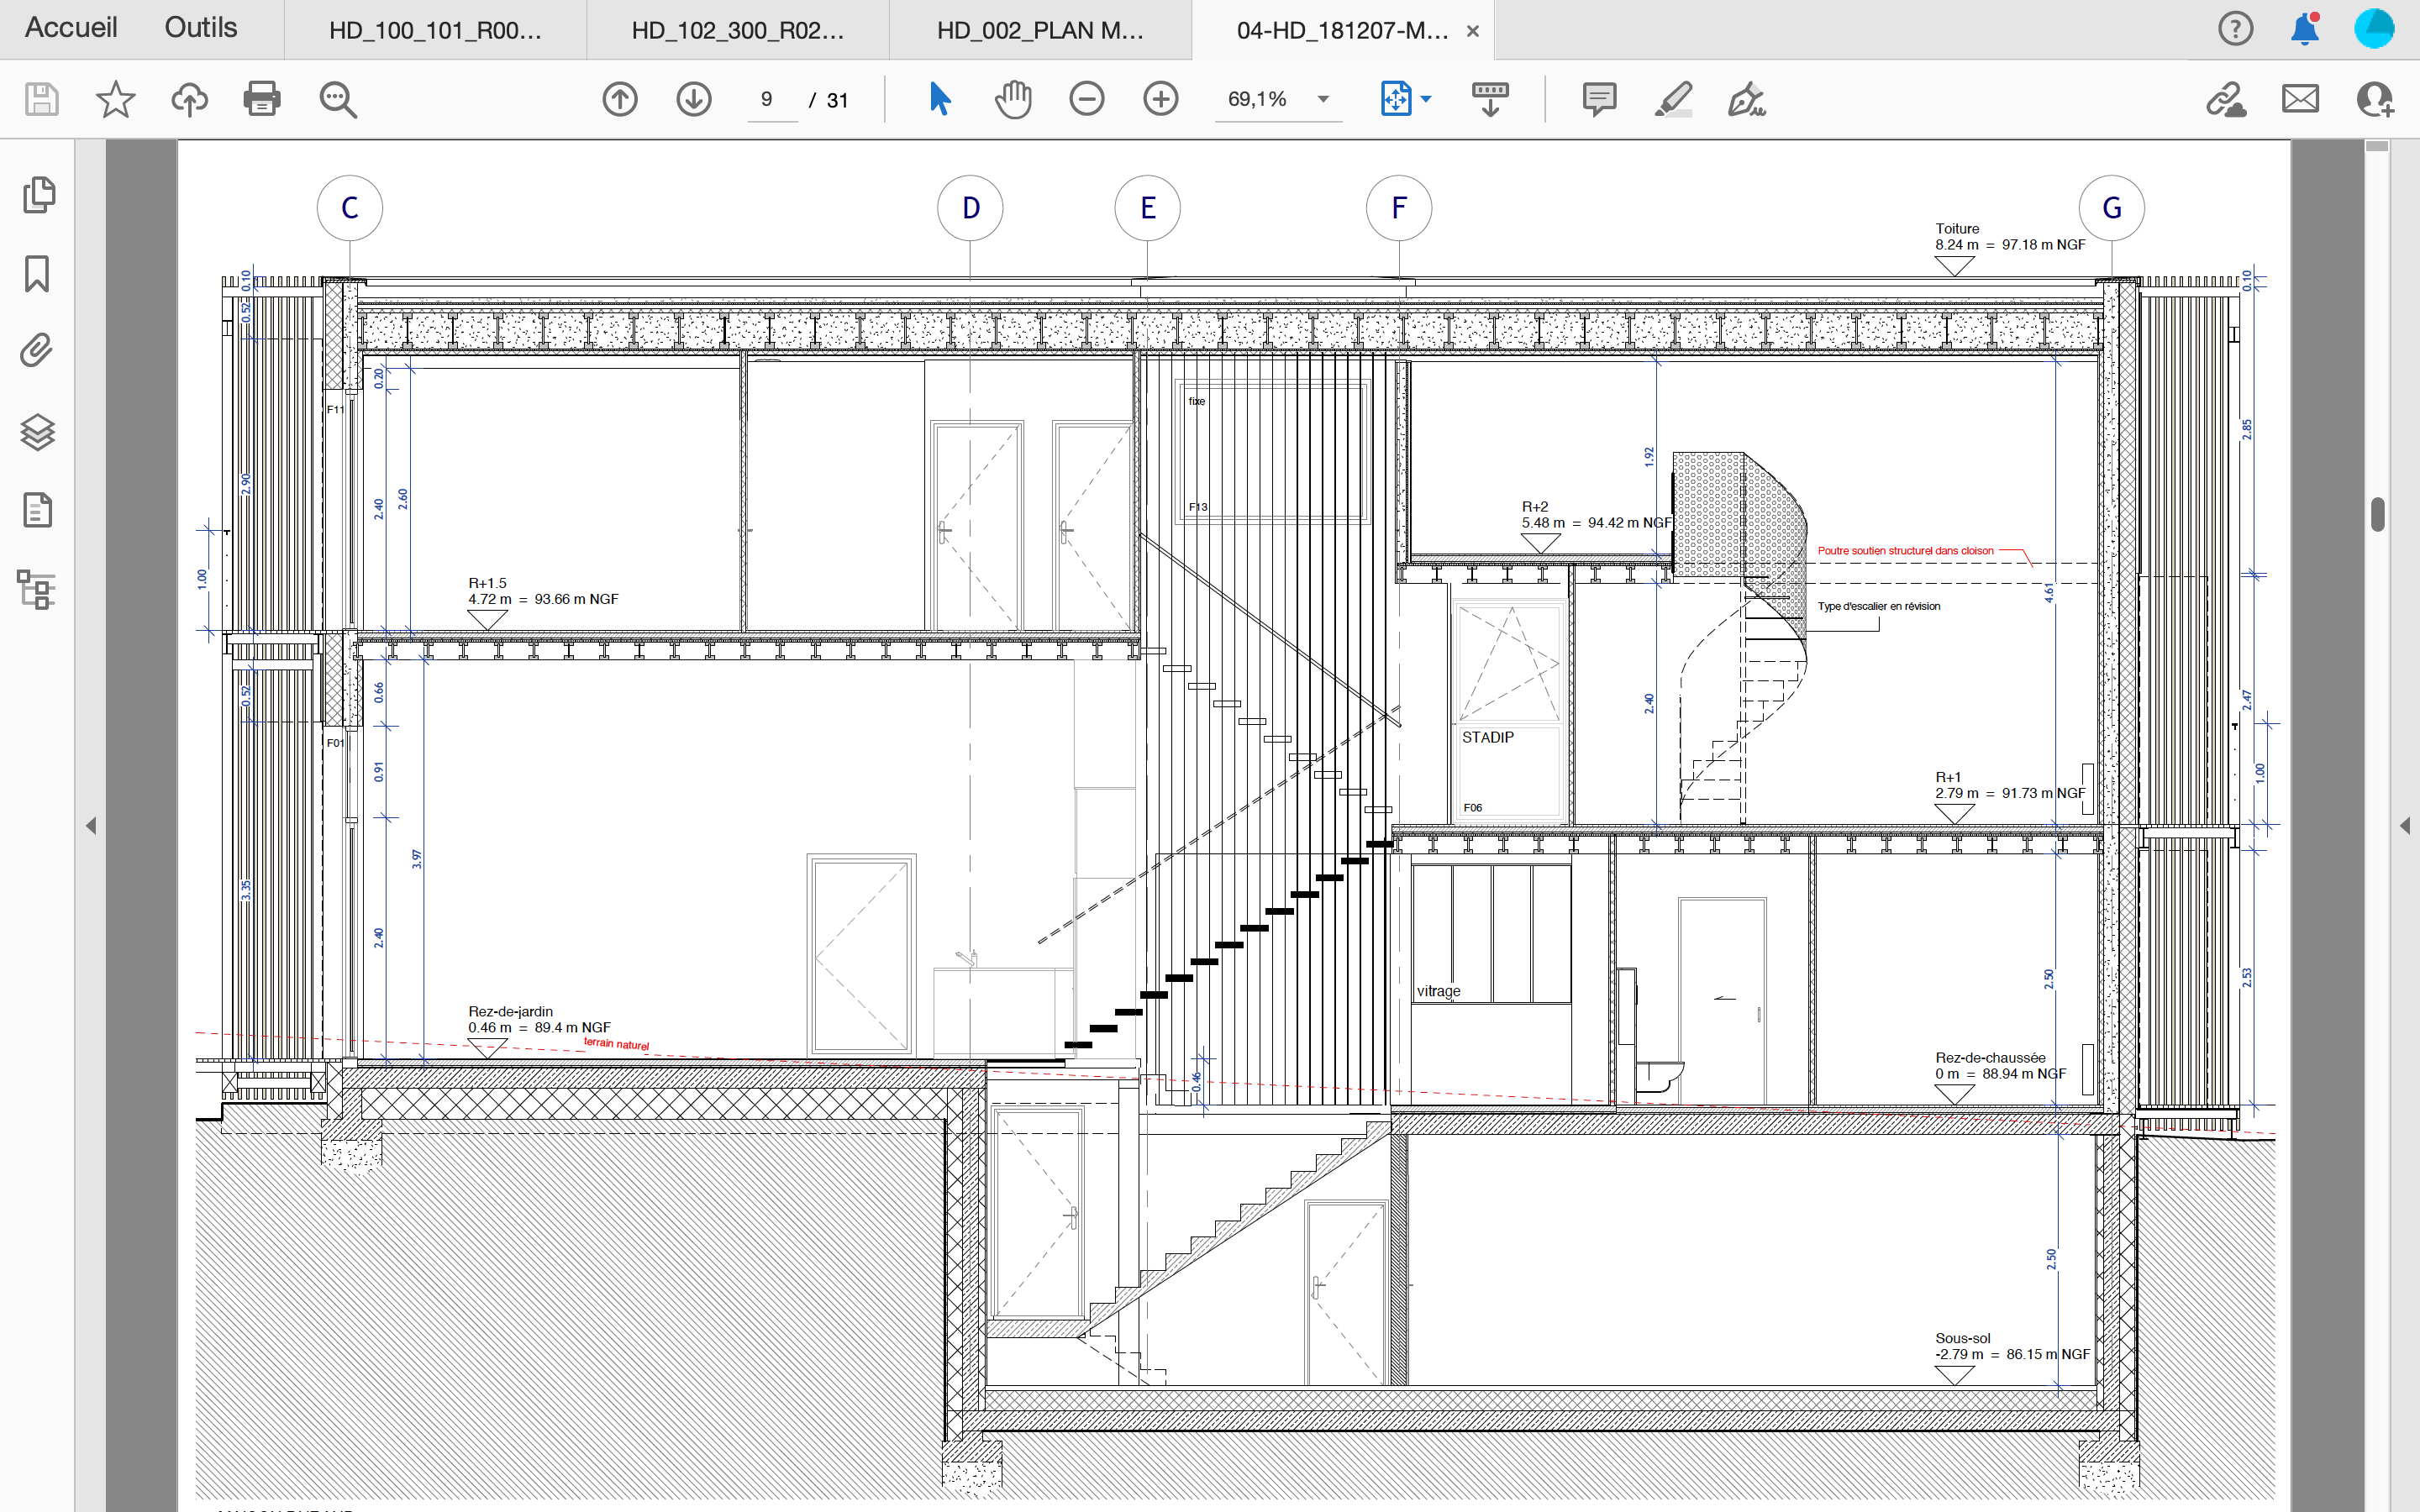This screenshot has height=1512, width=2420.
Task: Open the attachments paperclip panel
Action: coord(37,351)
